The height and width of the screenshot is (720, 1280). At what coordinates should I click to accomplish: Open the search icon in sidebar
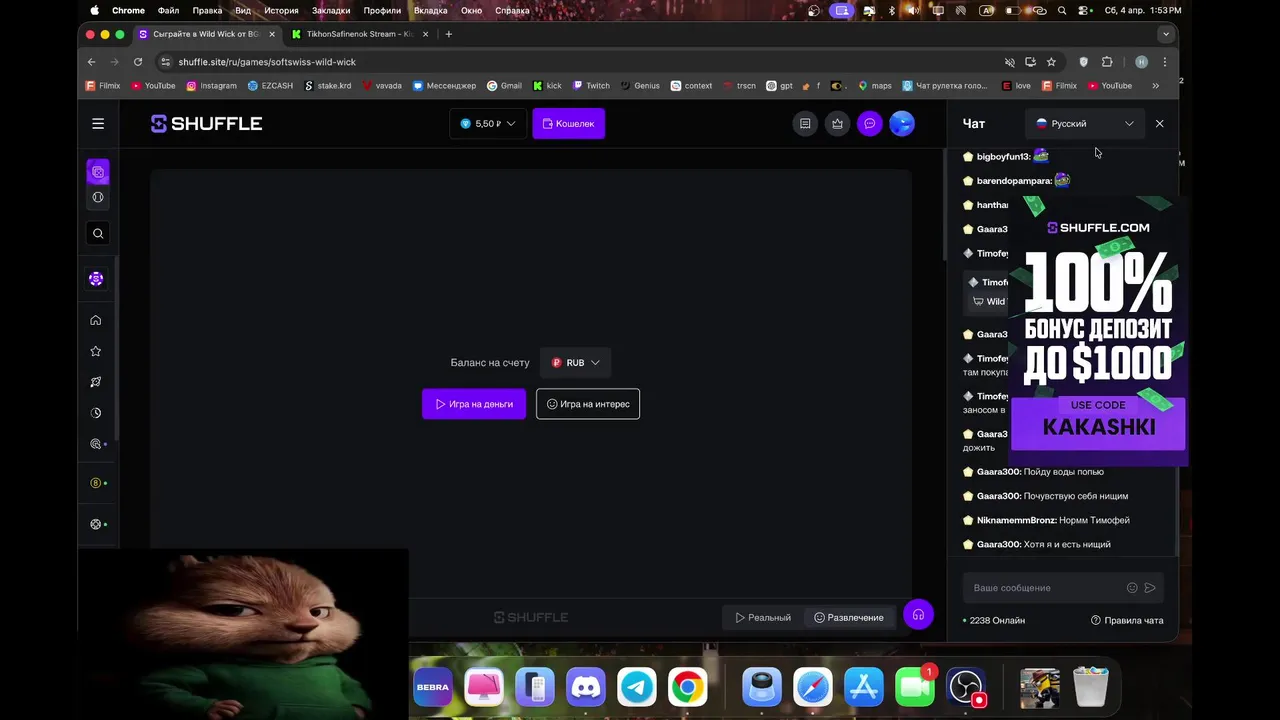pyautogui.click(x=98, y=233)
